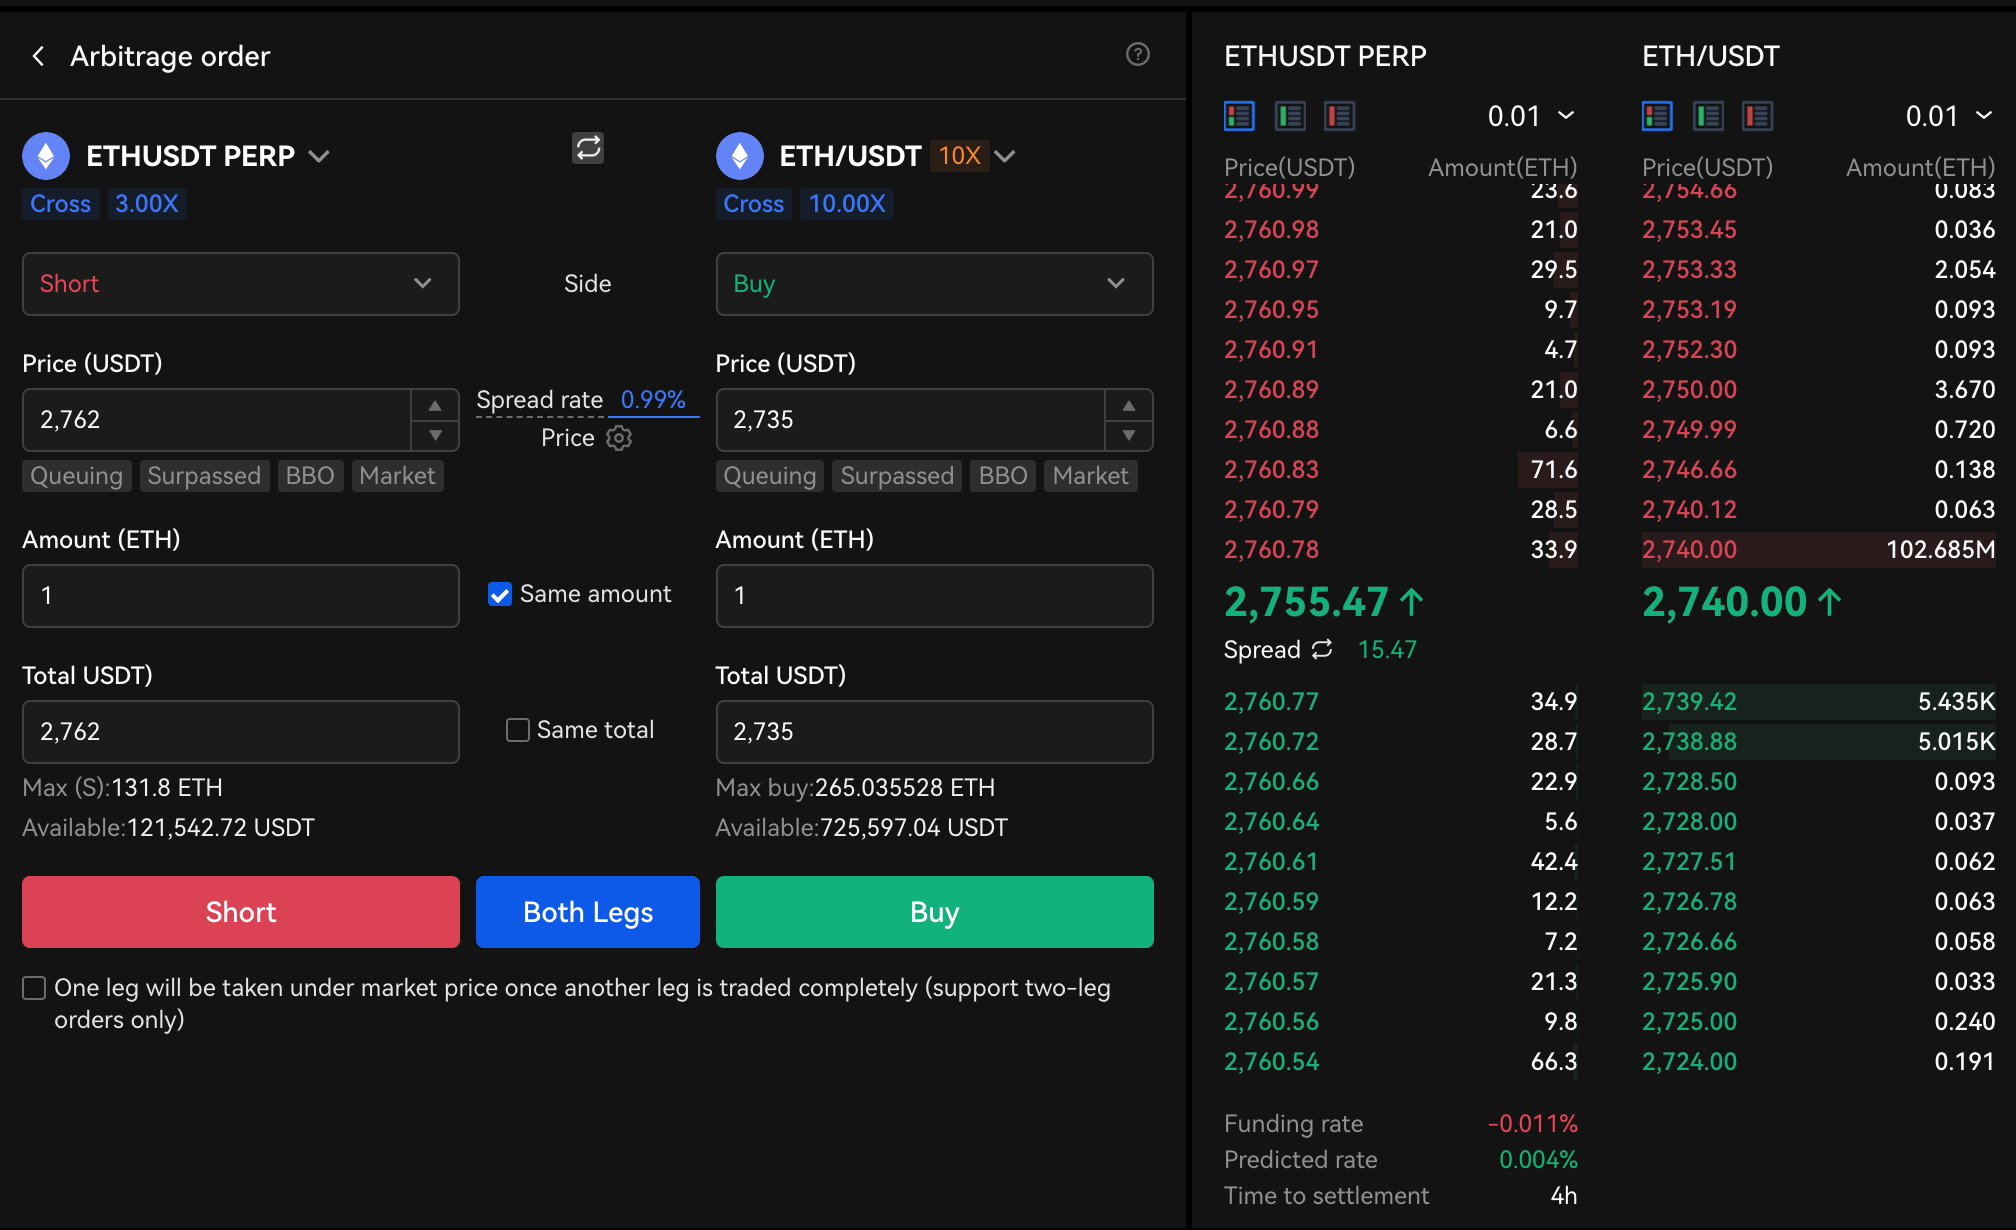Select the BBO price option for the perp leg
The height and width of the screenshot is (1230, 2016).
coord(310,475)
